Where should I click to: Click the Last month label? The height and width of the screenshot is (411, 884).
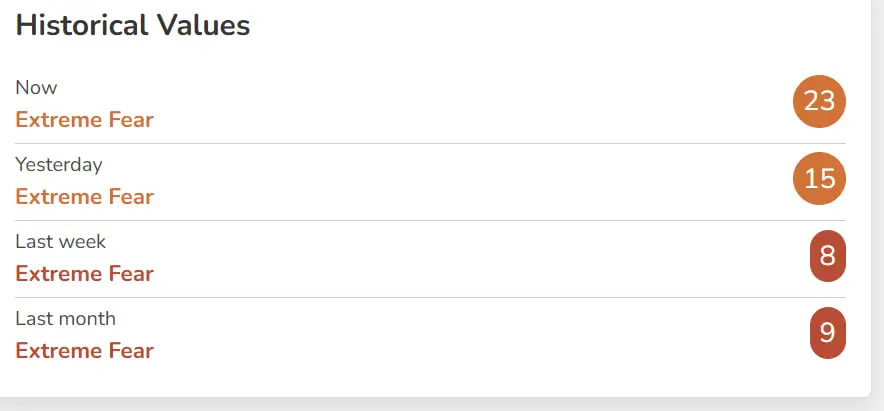point(65,319)
